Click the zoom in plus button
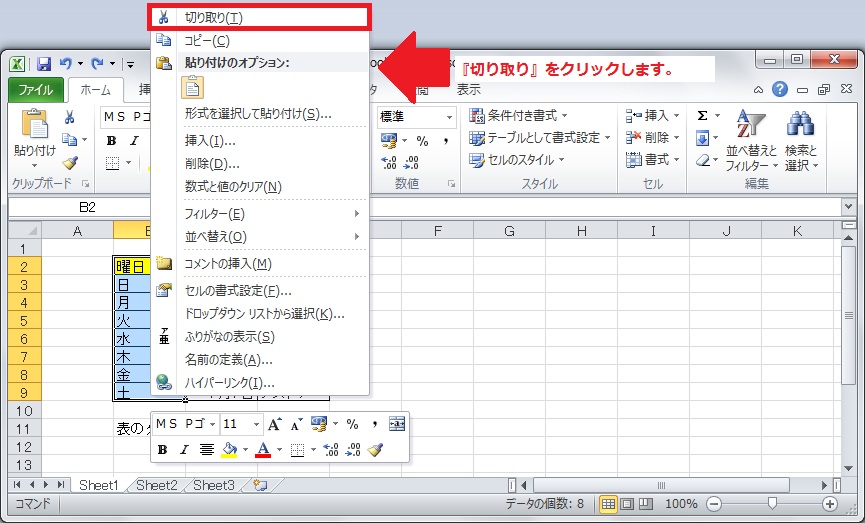Image resolution: width=865 pixels, height=523 pixels. coord(830,504)
